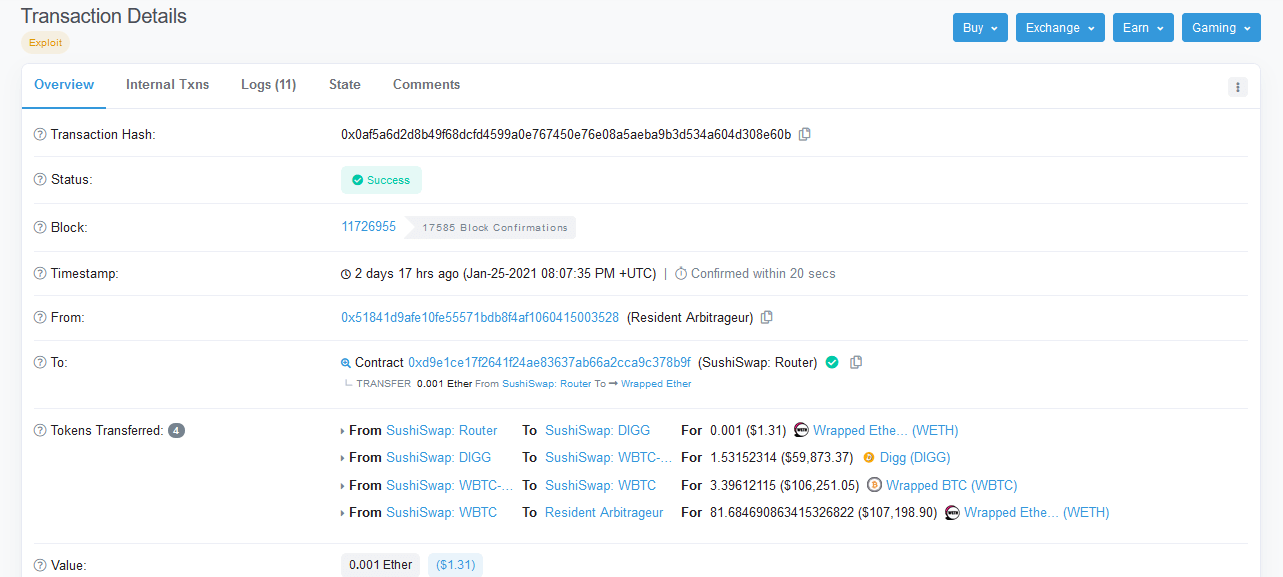Click the help icon beside Transaction Hash
Image resolution: width=1283 pixels, height=577 pixels.
40,135
